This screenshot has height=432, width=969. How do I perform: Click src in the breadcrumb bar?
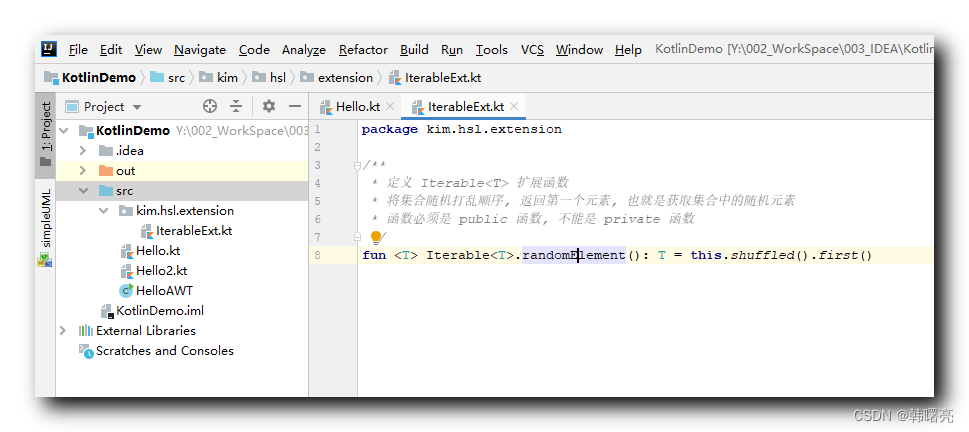tap(168, 78)
